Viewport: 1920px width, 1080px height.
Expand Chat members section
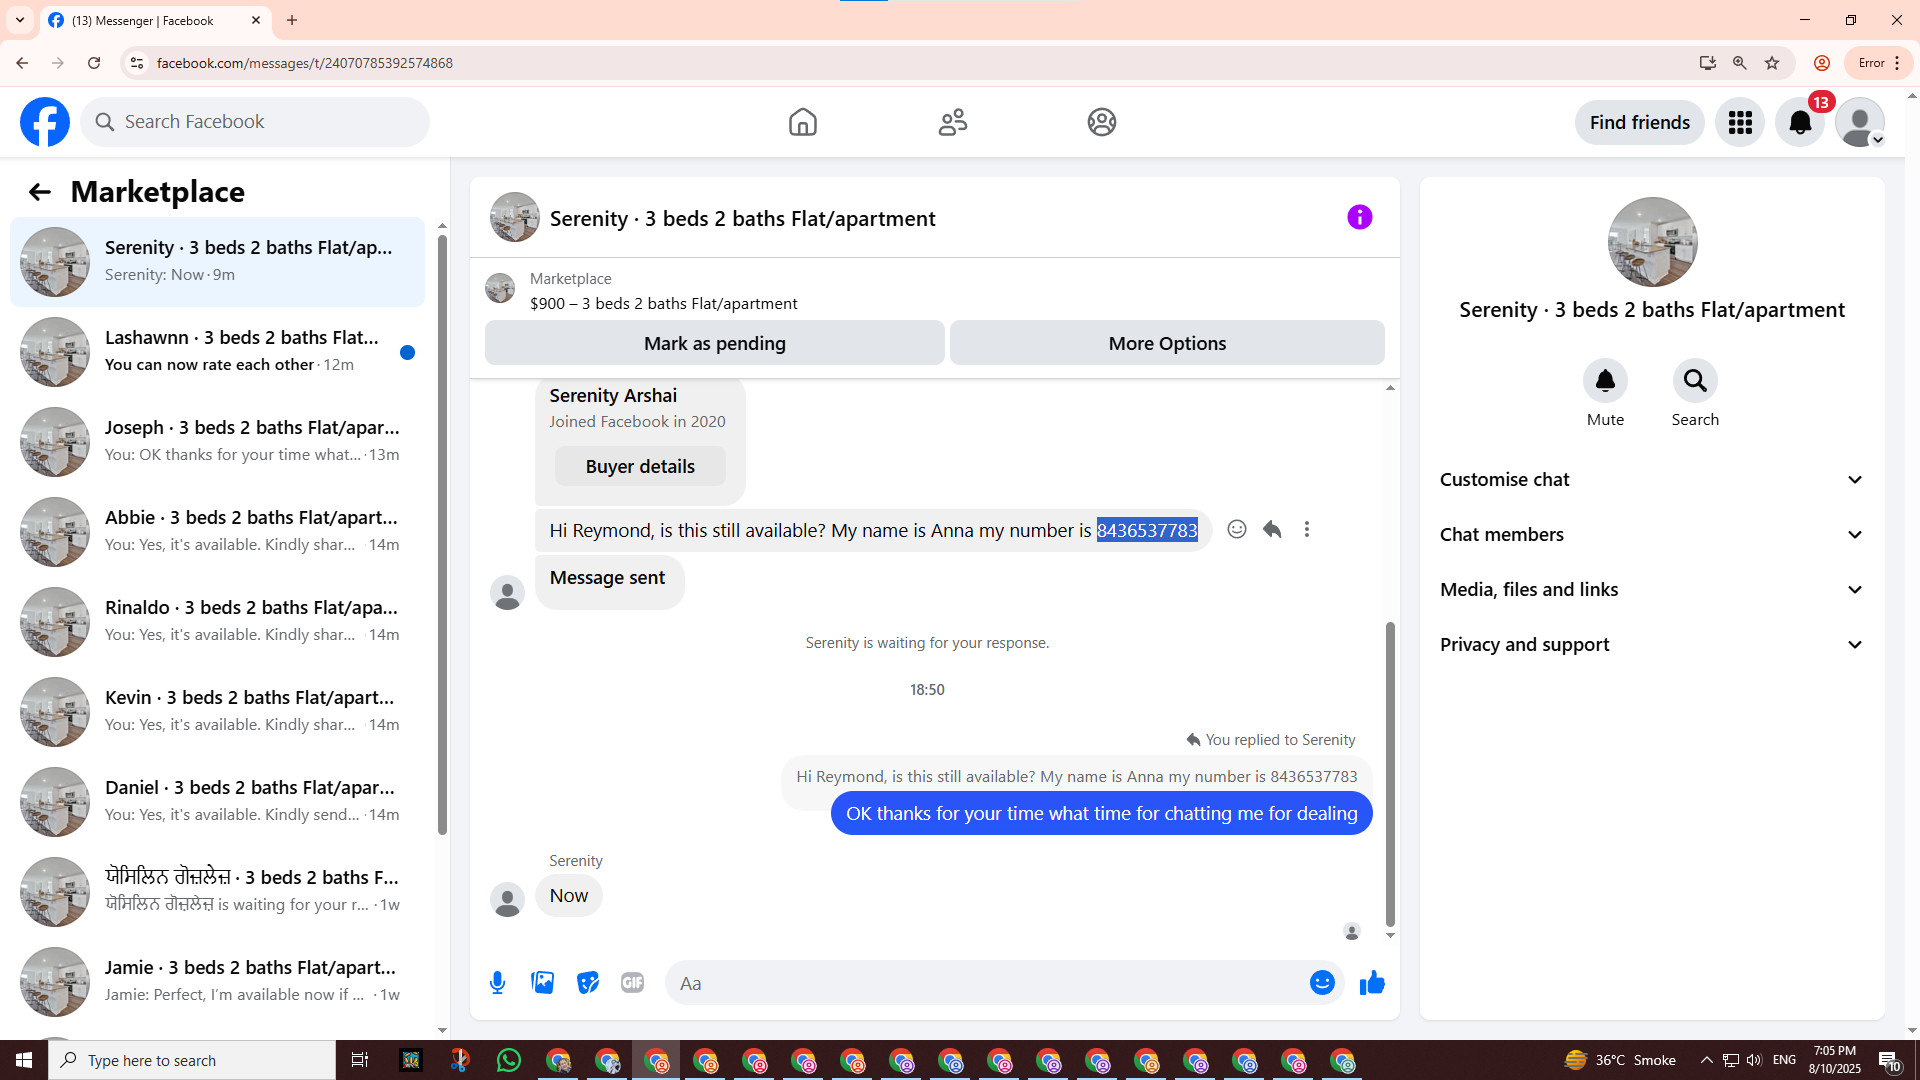point(1652,535)
